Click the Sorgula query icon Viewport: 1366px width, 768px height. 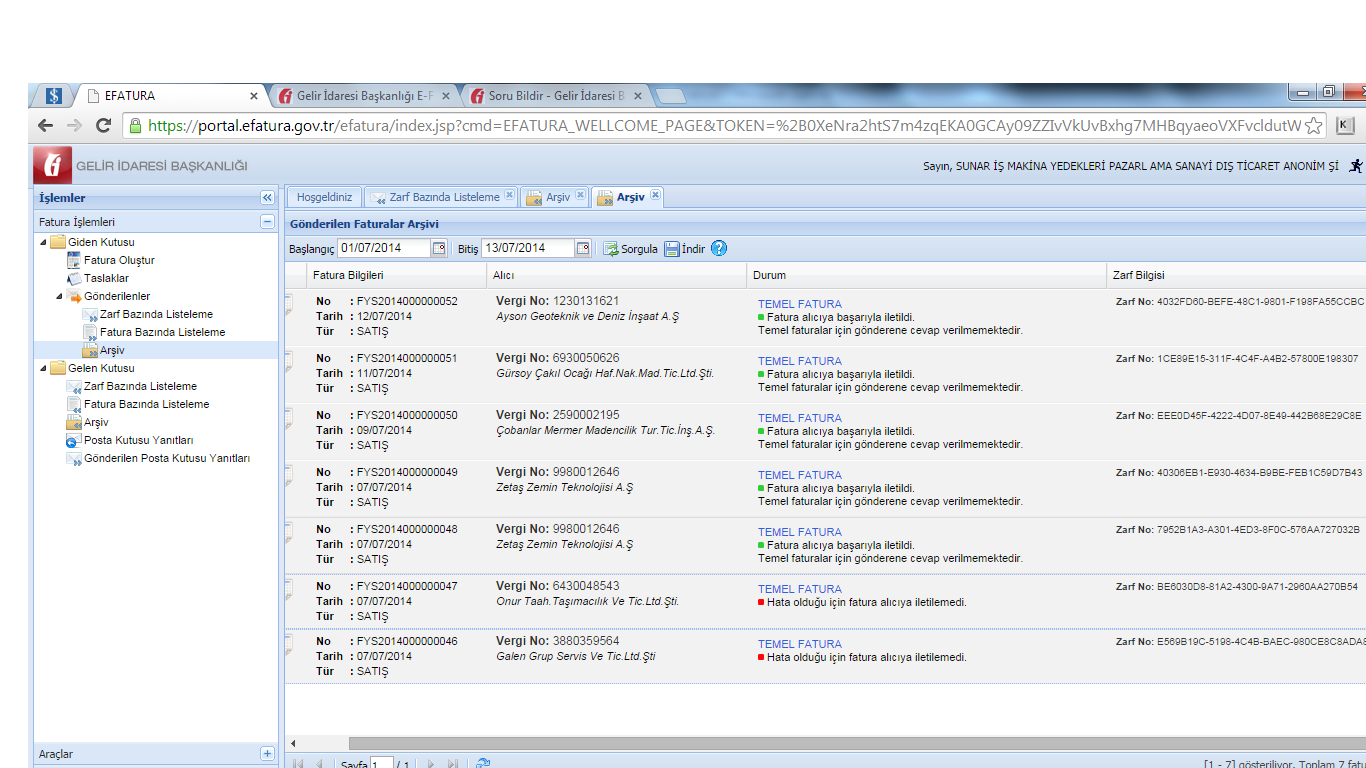click(611, 249)
